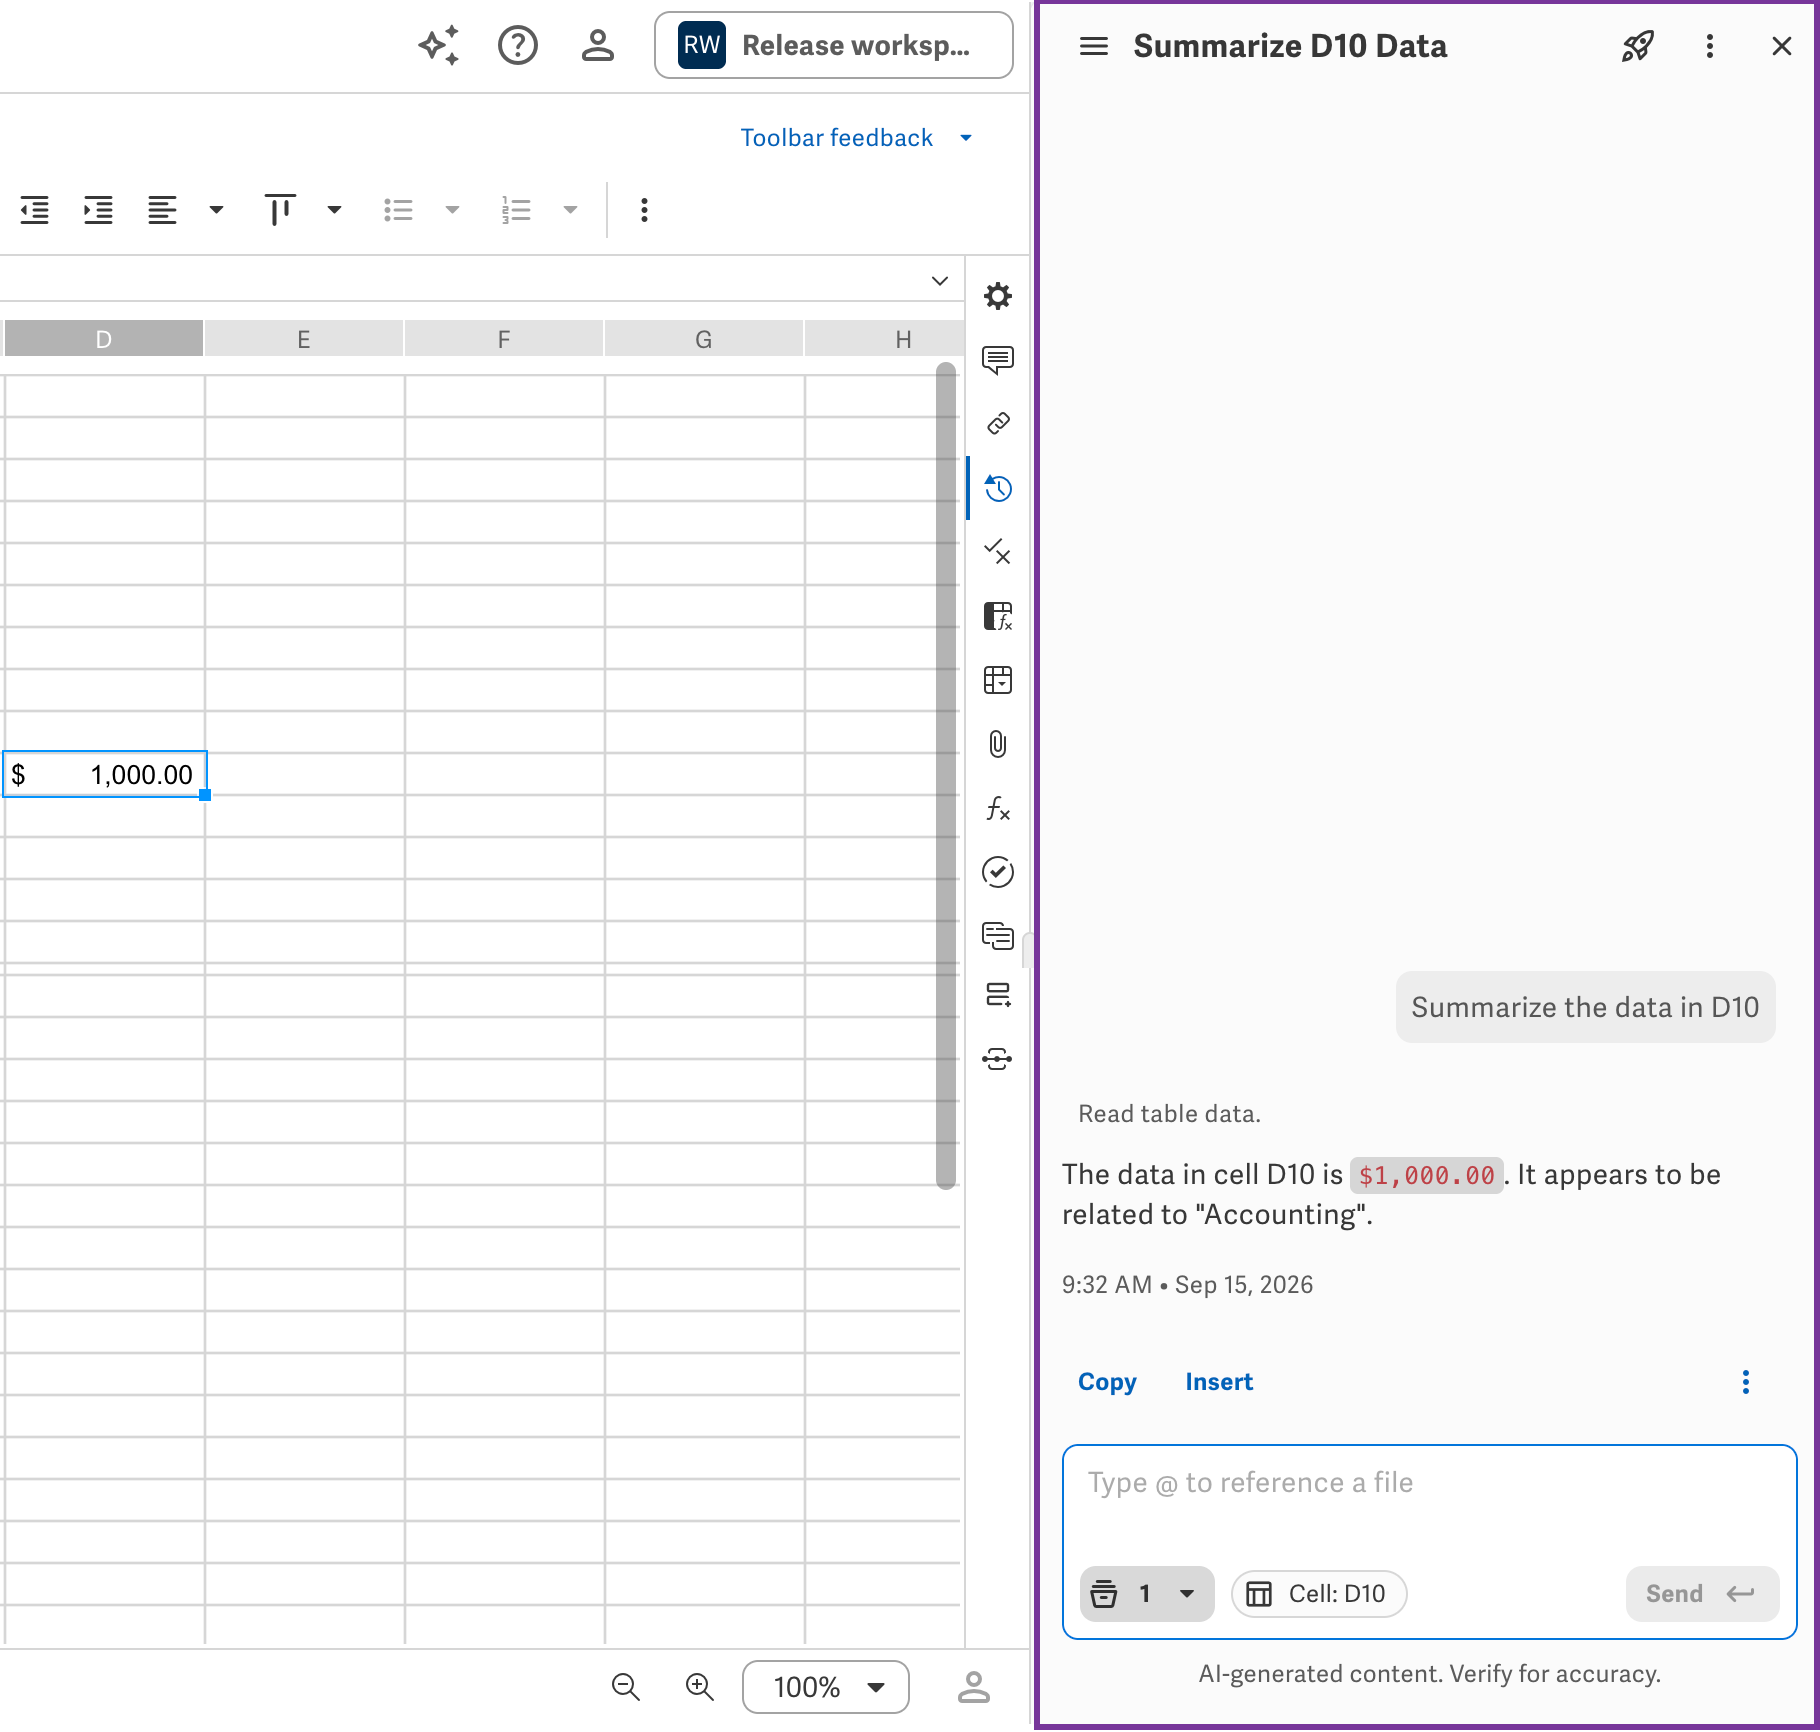Open the numbered list dropdown arrow
Screen dimensions: 1820x1732
[570, 210]
